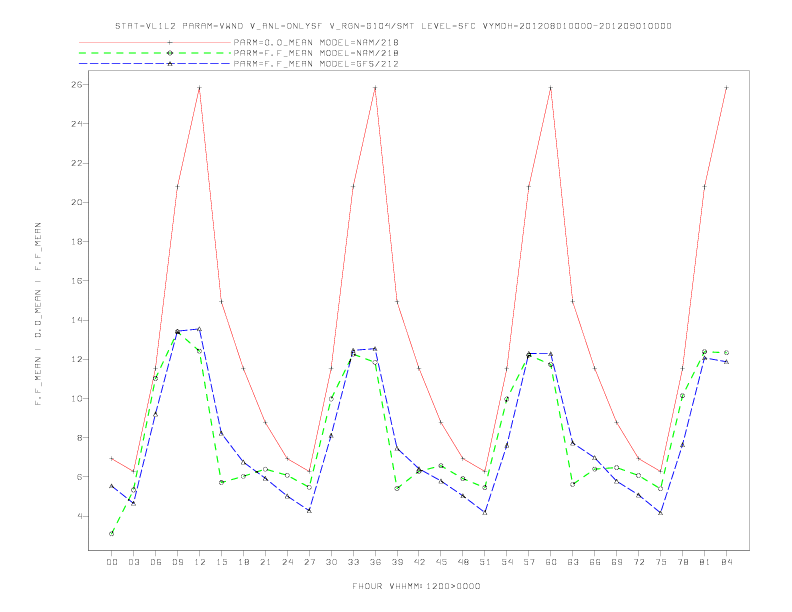Click x-axis forecast hour label 81
This screenshot has width=792, height=612.
pyautogui.click(x=705, y=562)
